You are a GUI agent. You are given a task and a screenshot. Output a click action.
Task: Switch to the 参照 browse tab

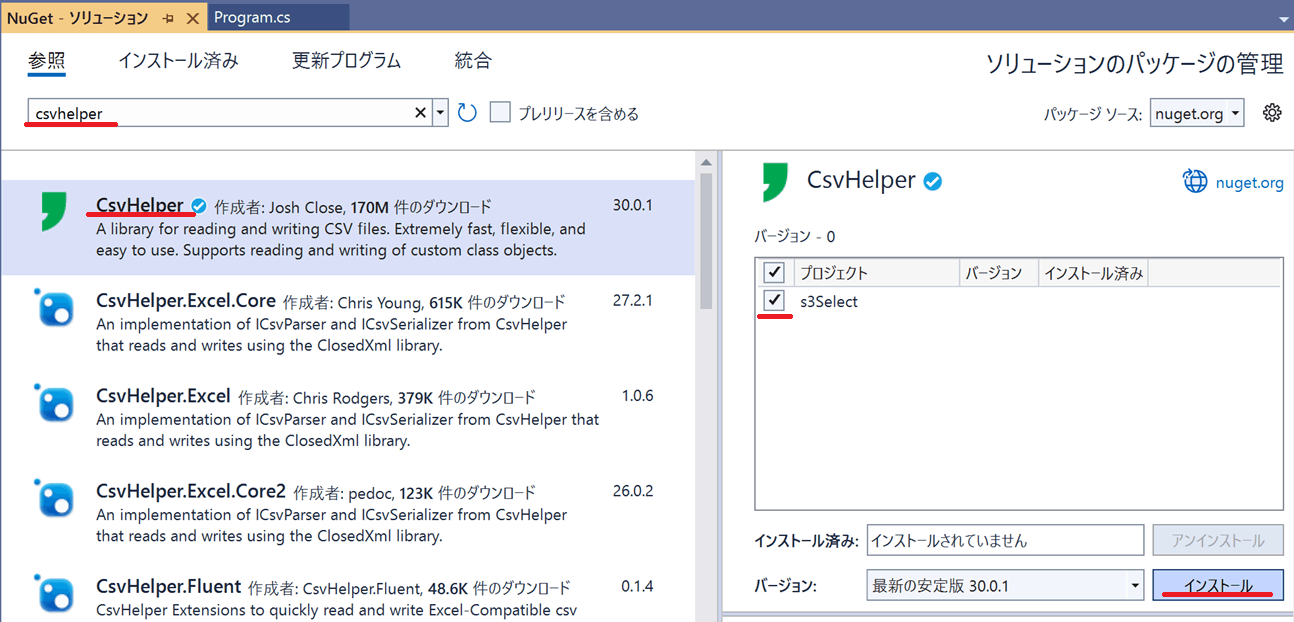46,60
